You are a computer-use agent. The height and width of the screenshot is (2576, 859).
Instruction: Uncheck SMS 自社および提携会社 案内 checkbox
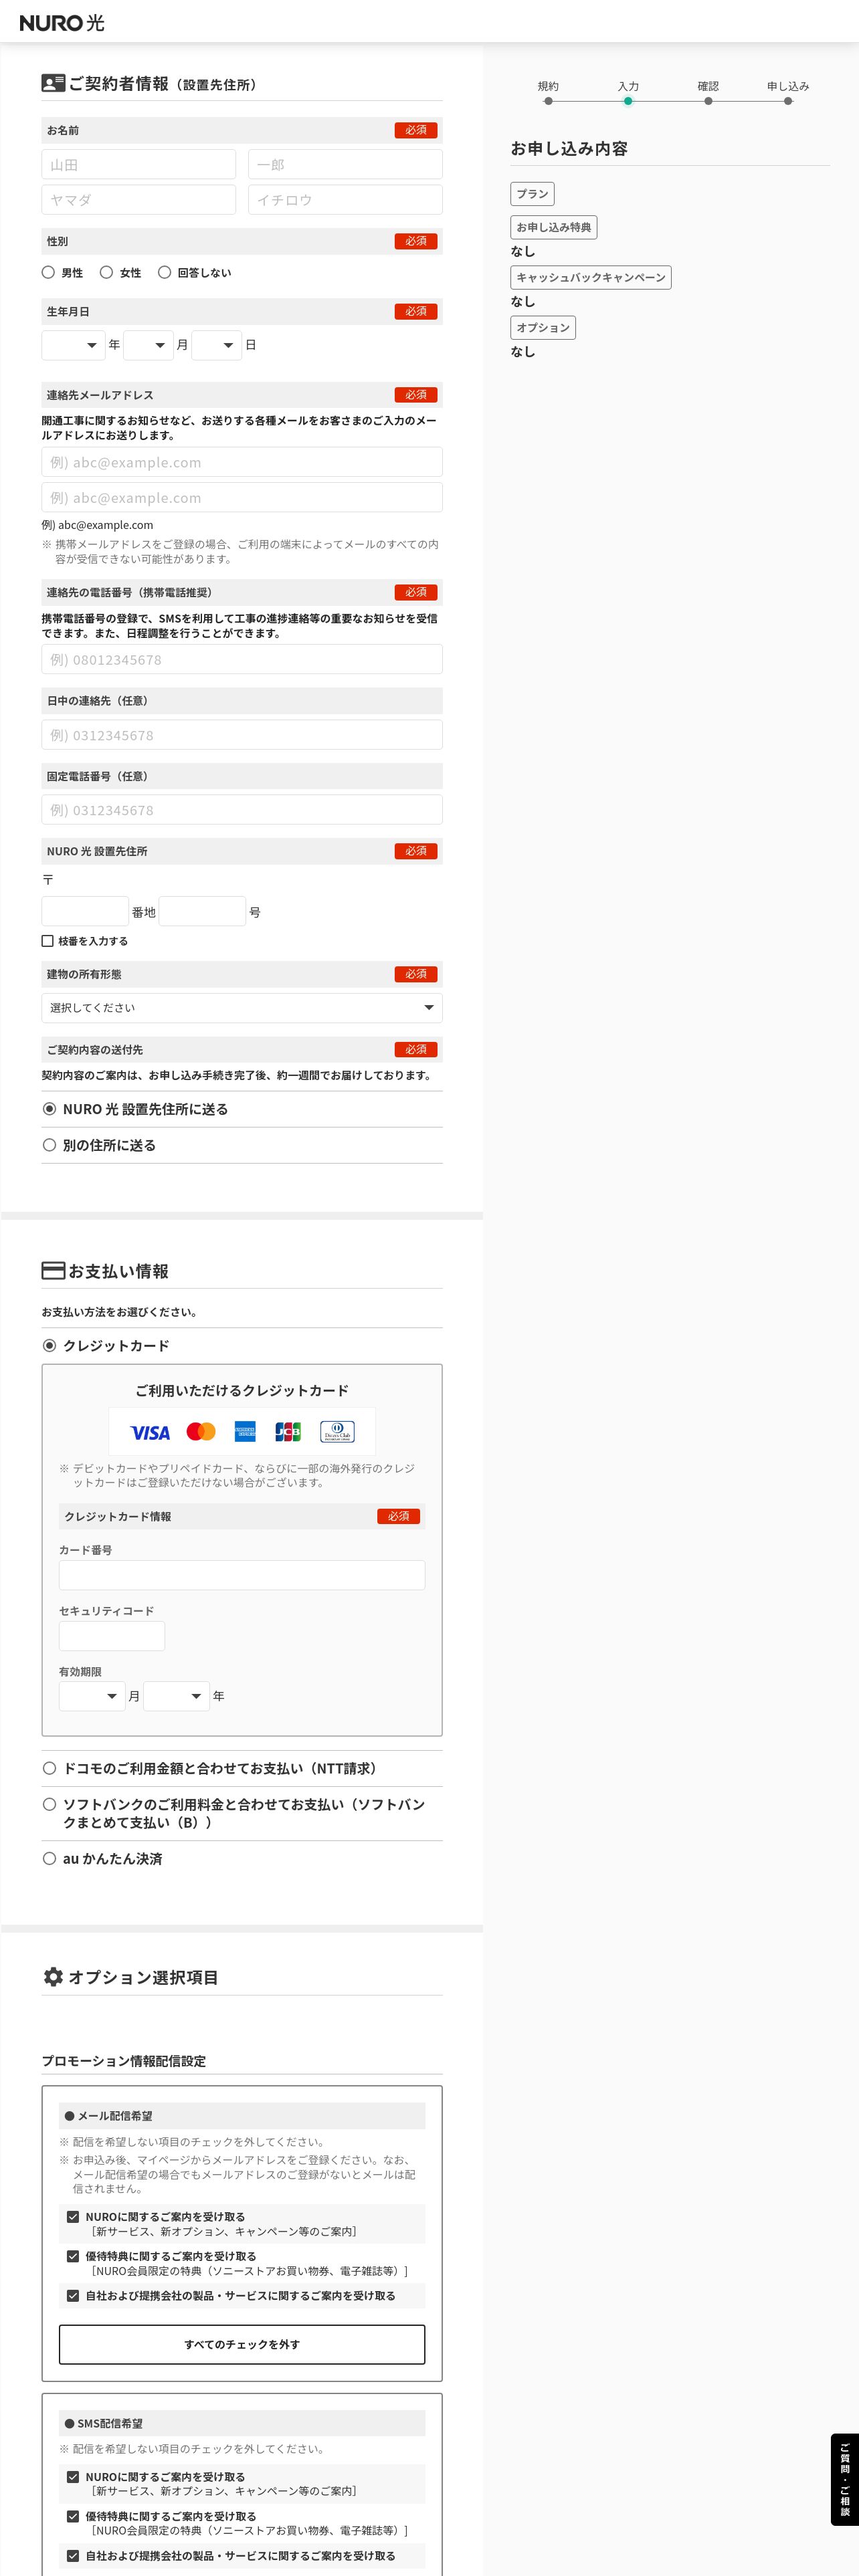coord(73,2555)
